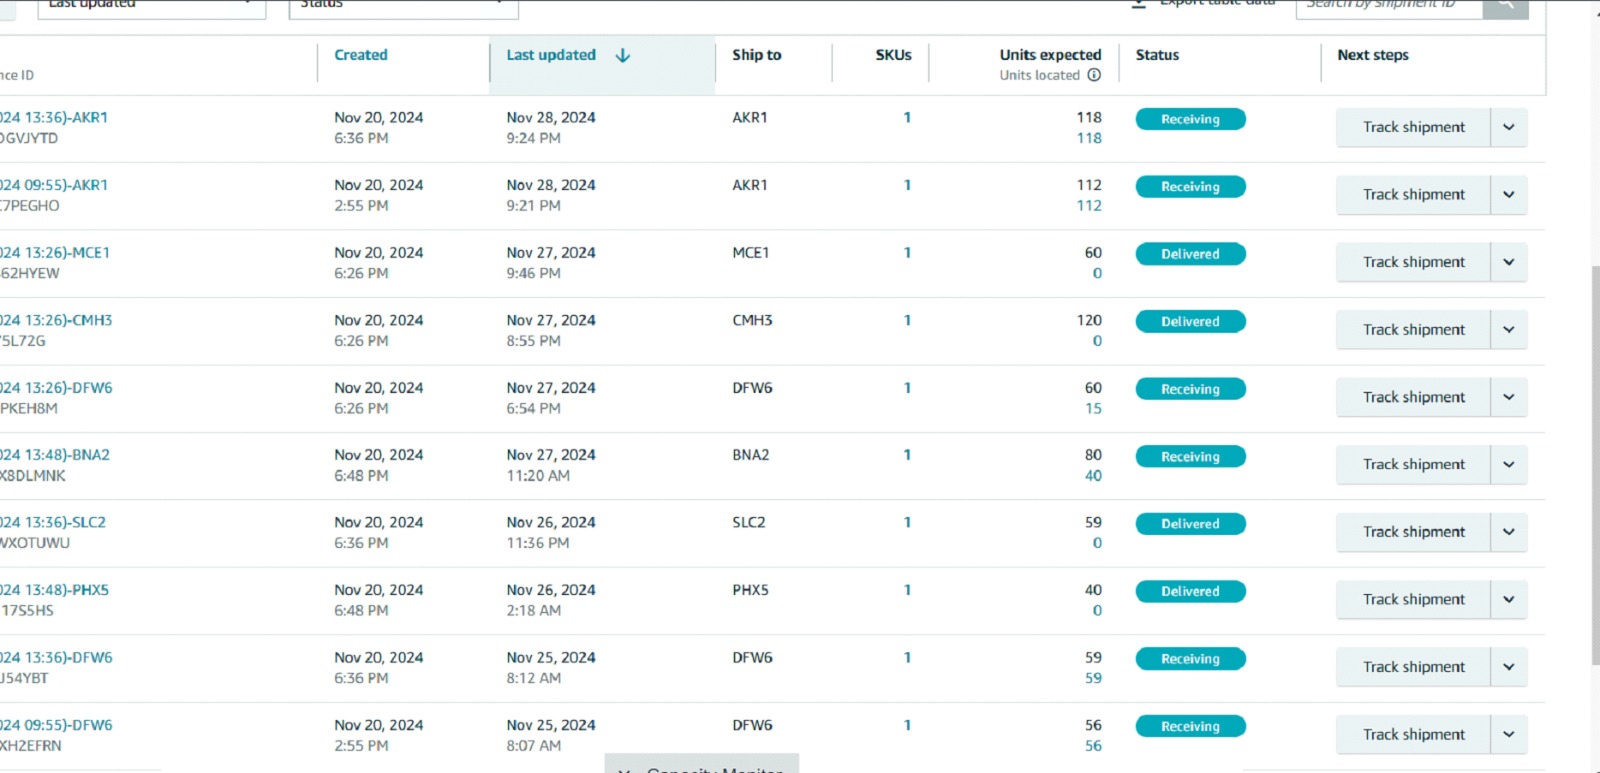Image resolution: width=1600 pixels, height=773 pixels.
Task: Expand action chevron for CMH3 shipment
Action: coord(1509,330)
